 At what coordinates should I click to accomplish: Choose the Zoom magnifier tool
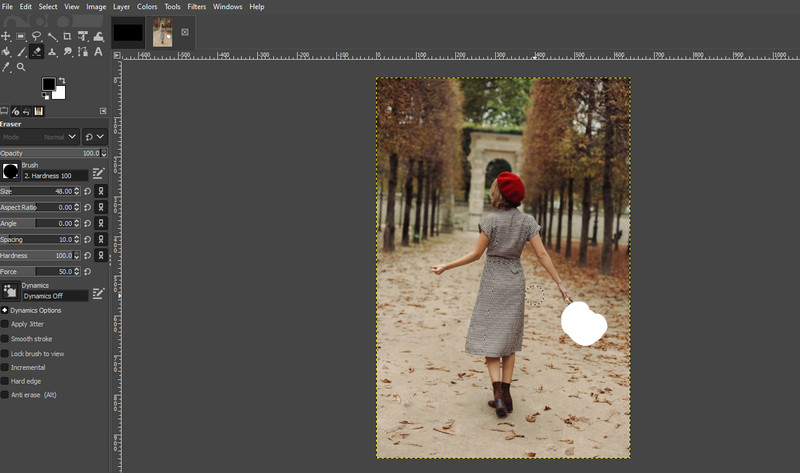click(21, 66)
